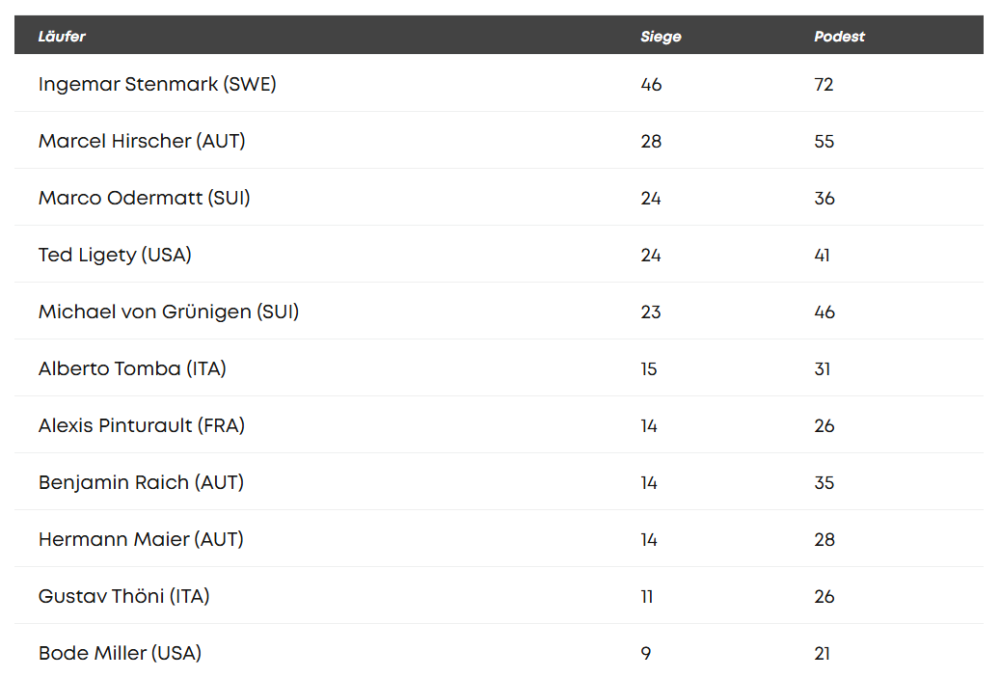Click the Podest column header
1000x678 pixels.
[x=839, y=37]
